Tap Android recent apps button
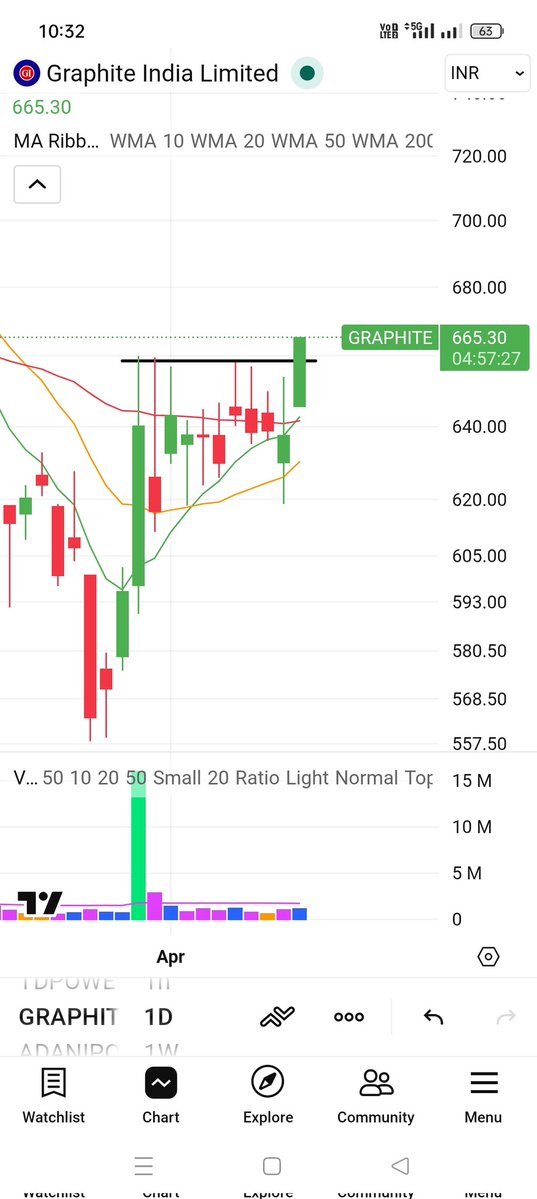Image resolution: width=537 pixels, height=1199 pixels. tap(144, 1166)
